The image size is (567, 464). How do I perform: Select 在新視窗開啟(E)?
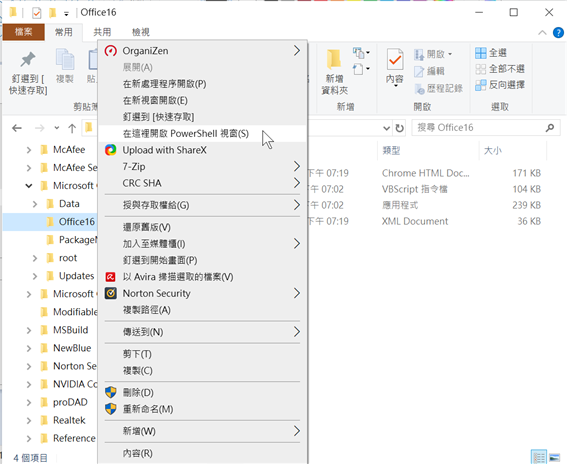(x=202, y=100)
